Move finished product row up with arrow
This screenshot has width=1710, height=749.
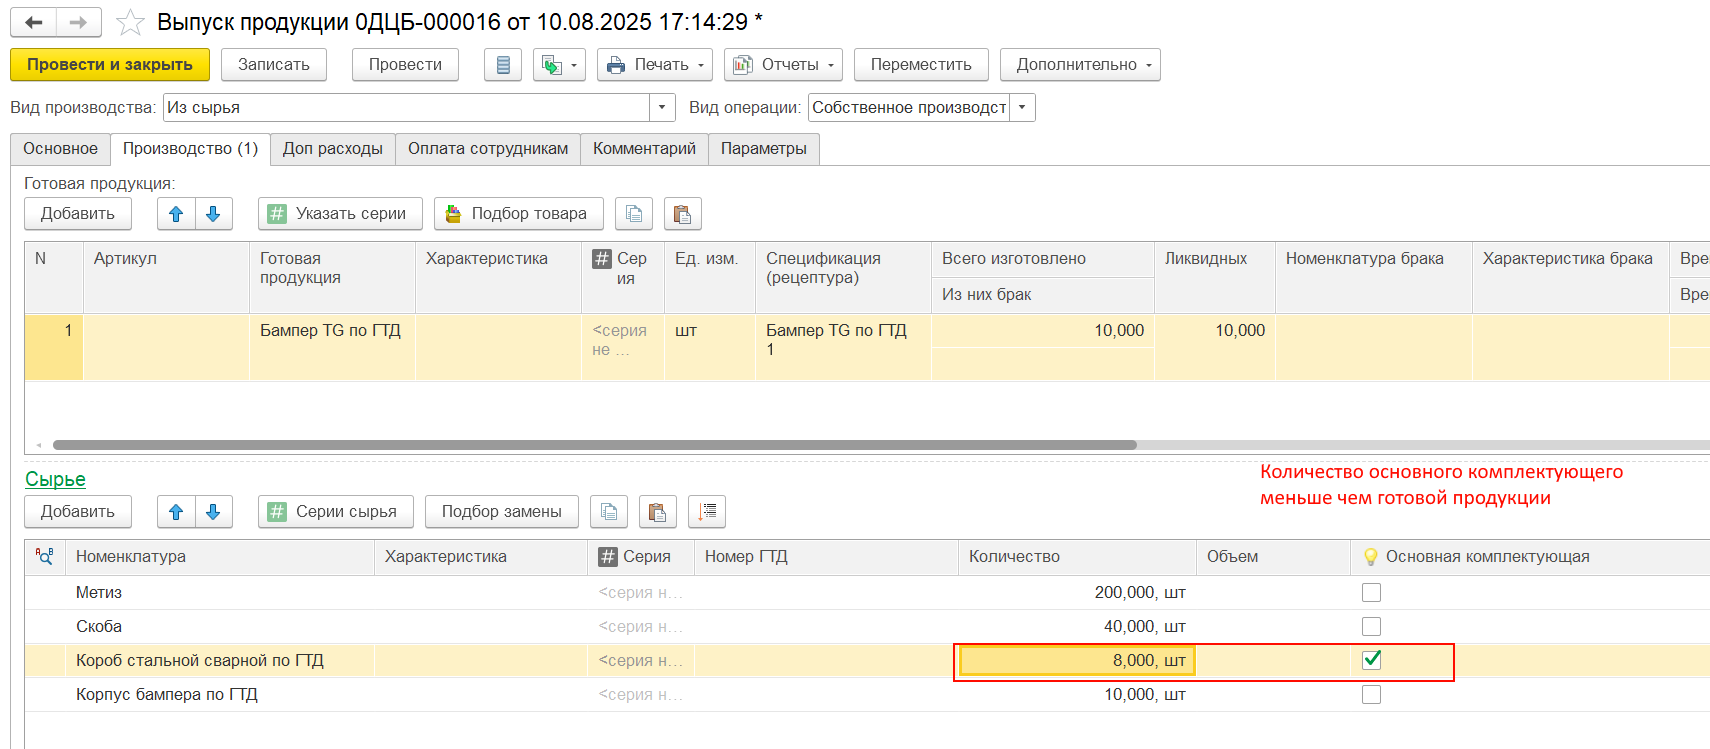pyautogui.click(x=176, y=214)
